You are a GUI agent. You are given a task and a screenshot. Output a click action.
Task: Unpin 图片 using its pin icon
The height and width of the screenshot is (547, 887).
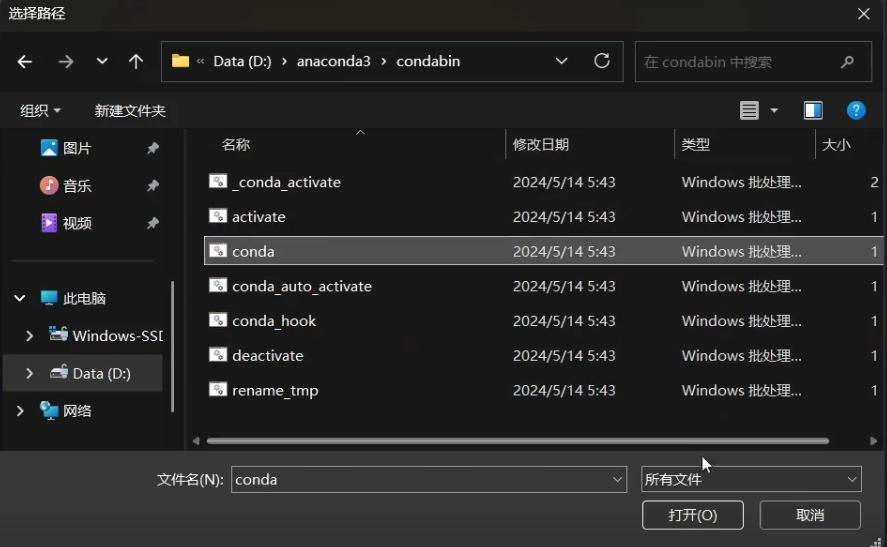(x=153, y=148)
